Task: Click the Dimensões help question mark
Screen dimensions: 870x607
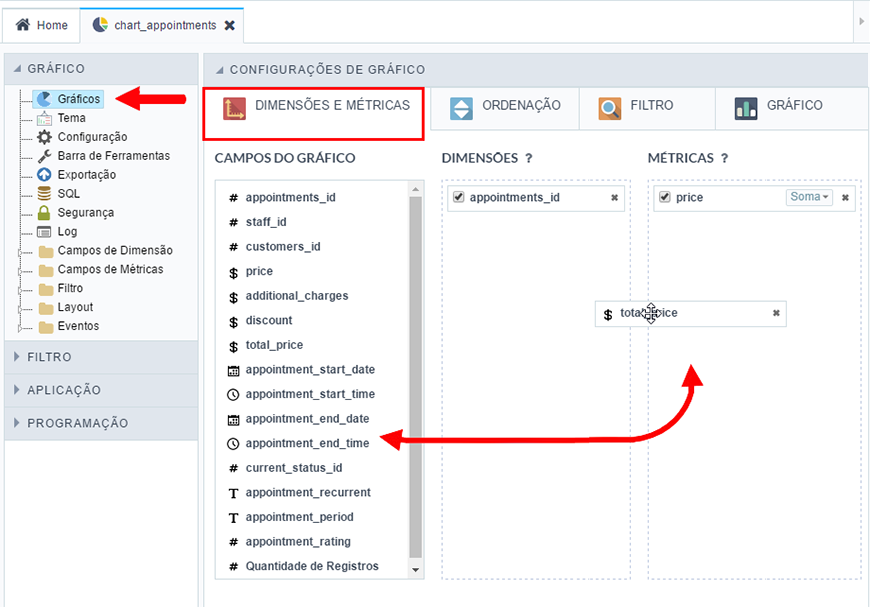Action: tap(529, 159)
